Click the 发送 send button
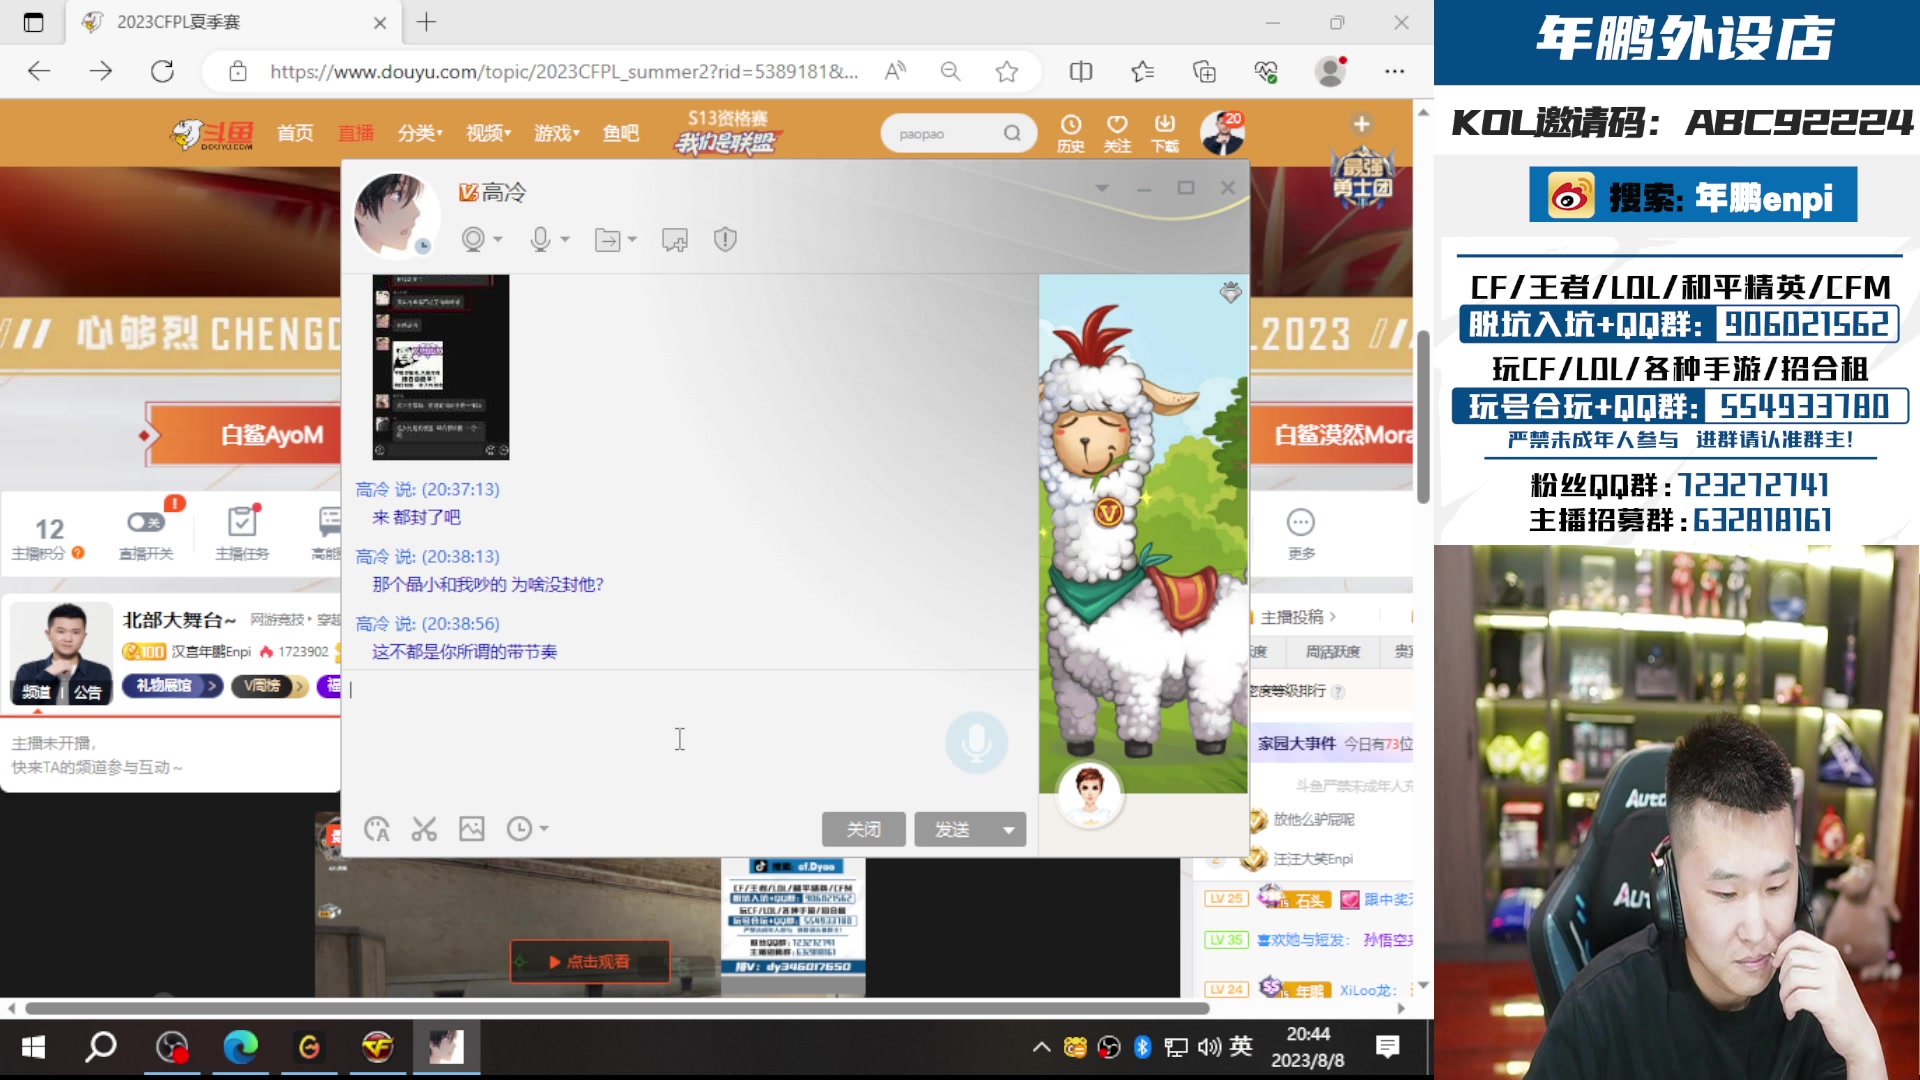This screenshot has width=1920, height=1080. click(952, 830)
